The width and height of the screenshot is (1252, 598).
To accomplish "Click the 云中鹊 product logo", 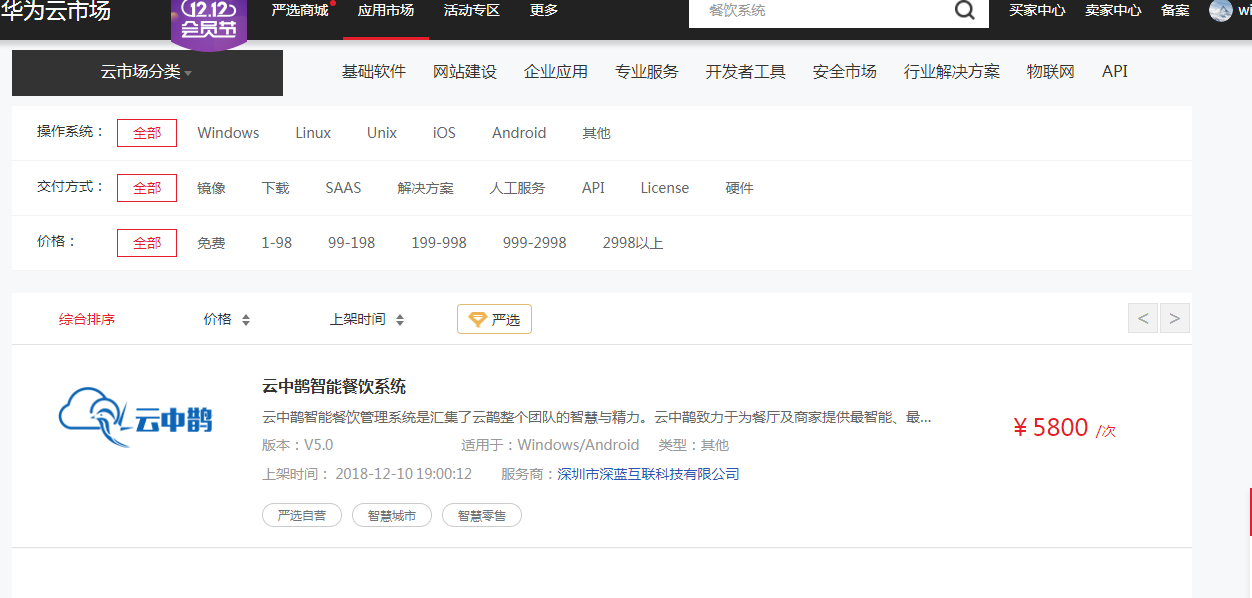I will click(136, 419).
